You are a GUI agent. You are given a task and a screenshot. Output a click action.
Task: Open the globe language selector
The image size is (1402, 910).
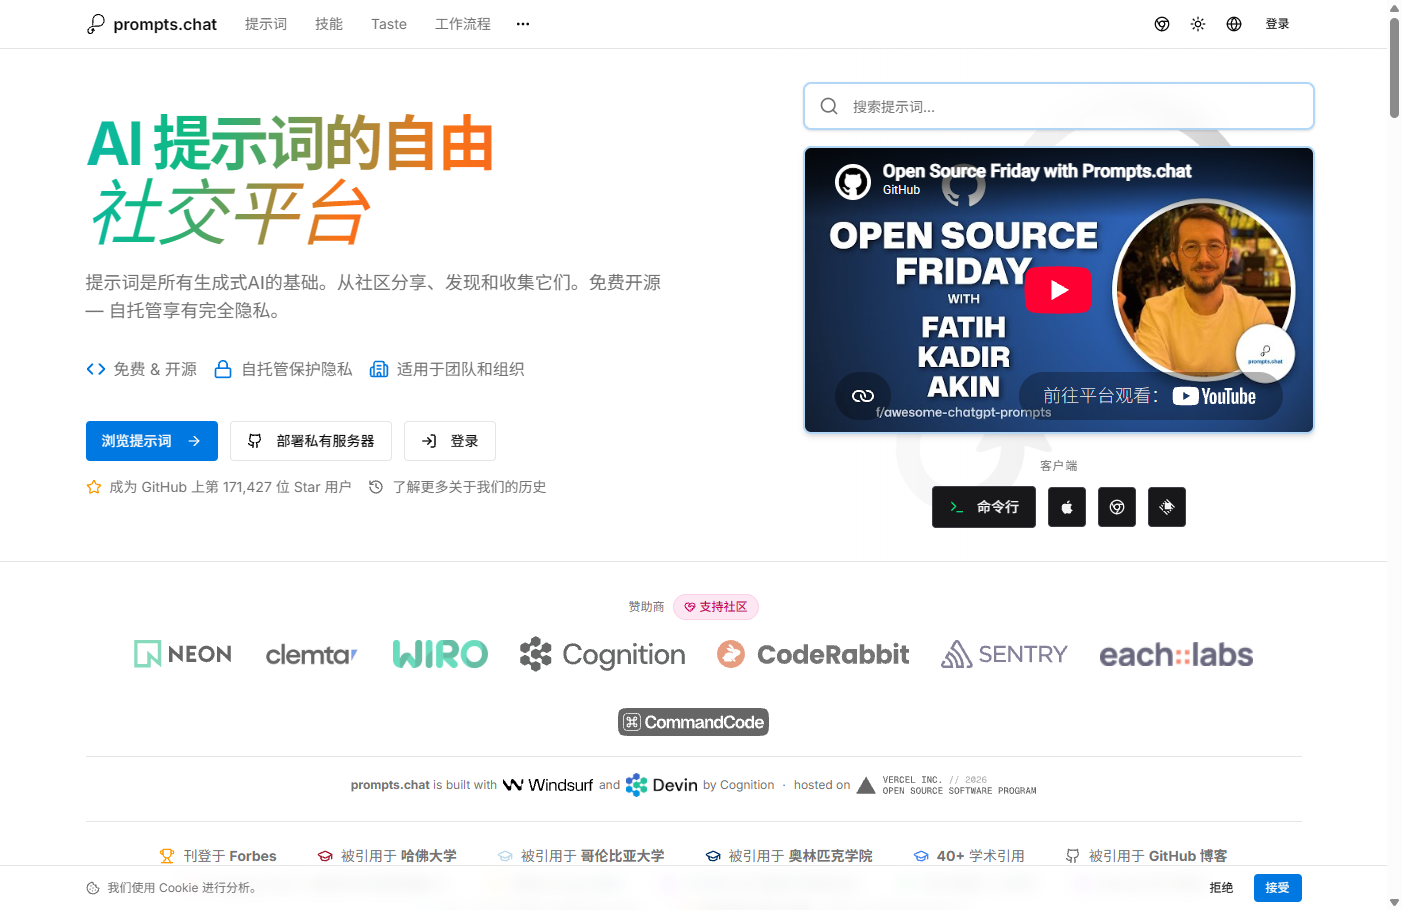coord(1234,24)
